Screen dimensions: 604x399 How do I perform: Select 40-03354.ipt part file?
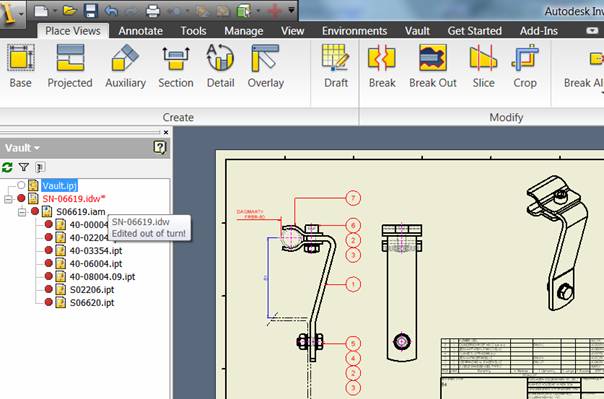96,251
